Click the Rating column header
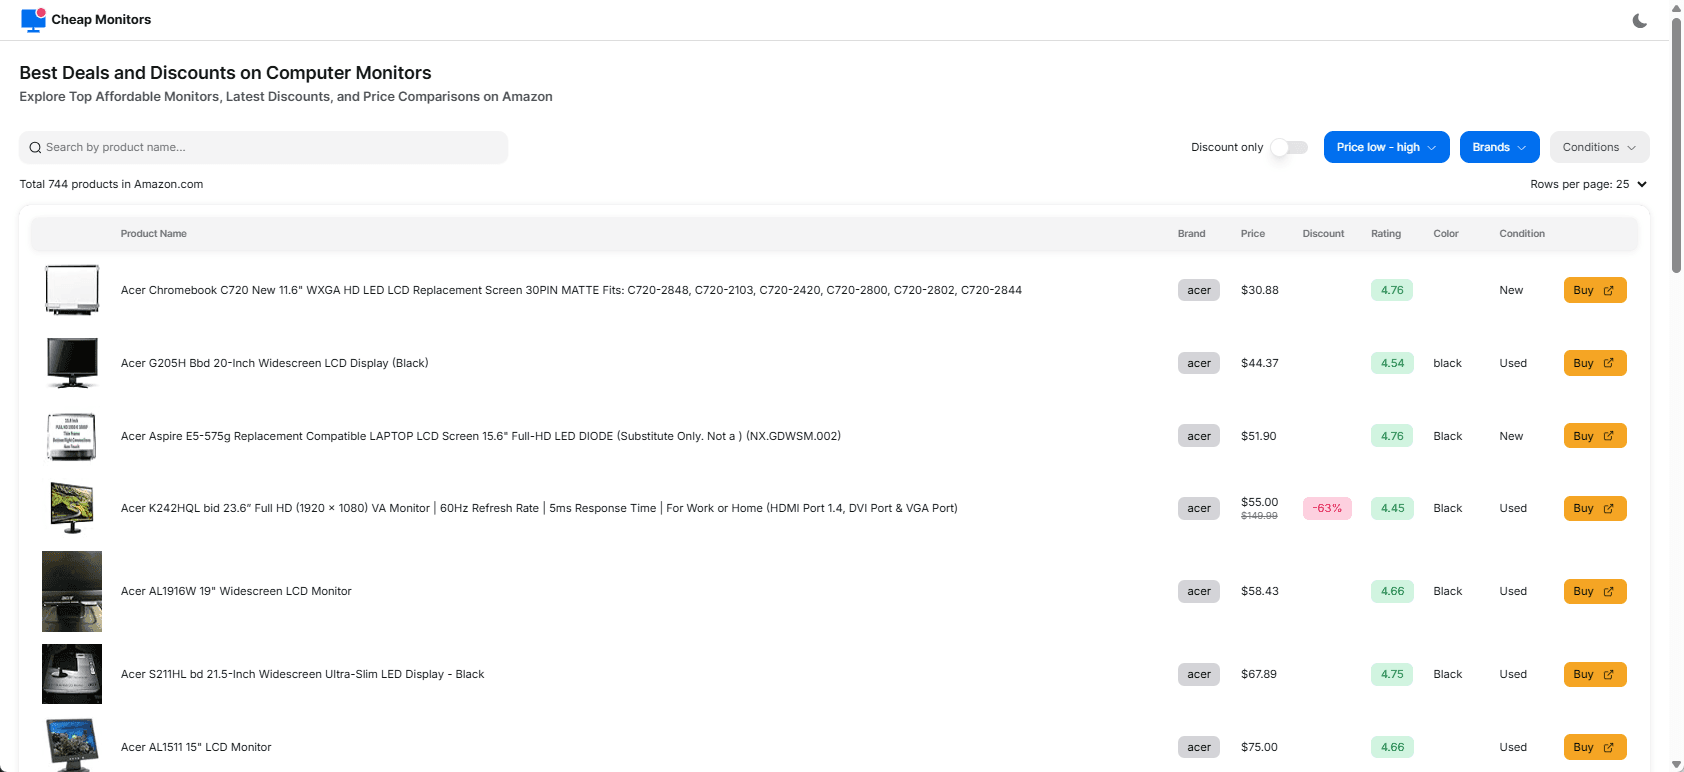Screen dimensions: 1684x772 click(x=1385, y=234)
